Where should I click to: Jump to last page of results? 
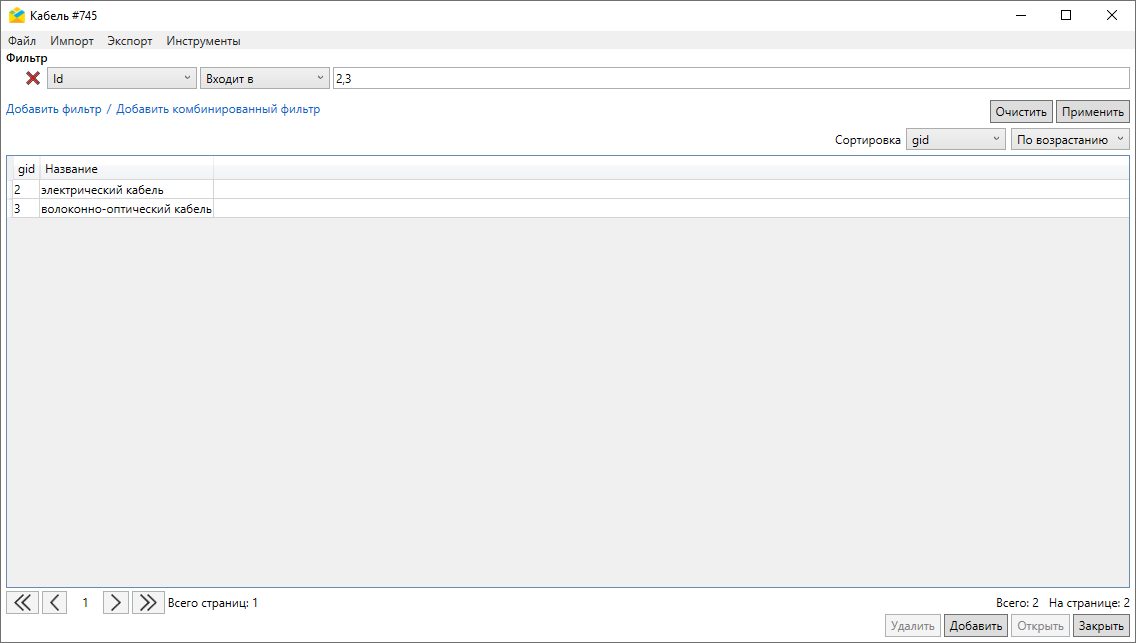(148, 602)
